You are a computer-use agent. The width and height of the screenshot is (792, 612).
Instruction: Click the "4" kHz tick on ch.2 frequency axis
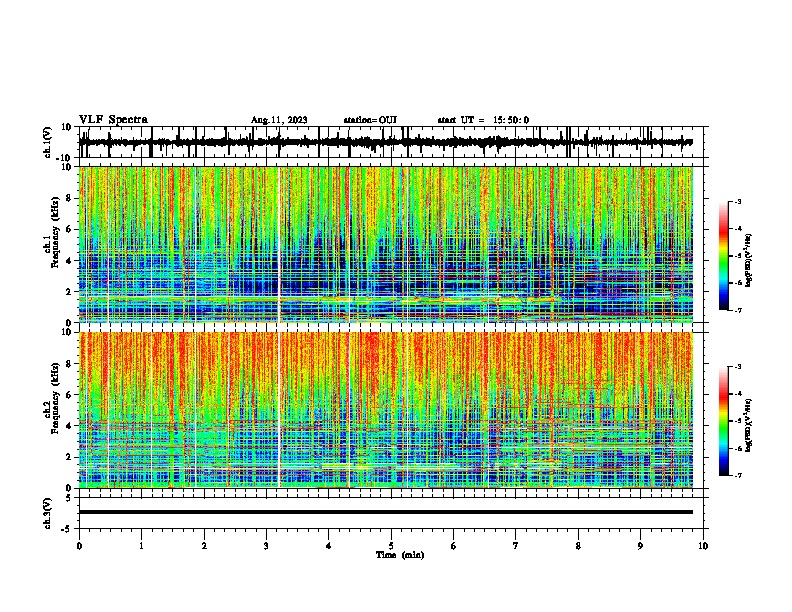tap(70, 426)
